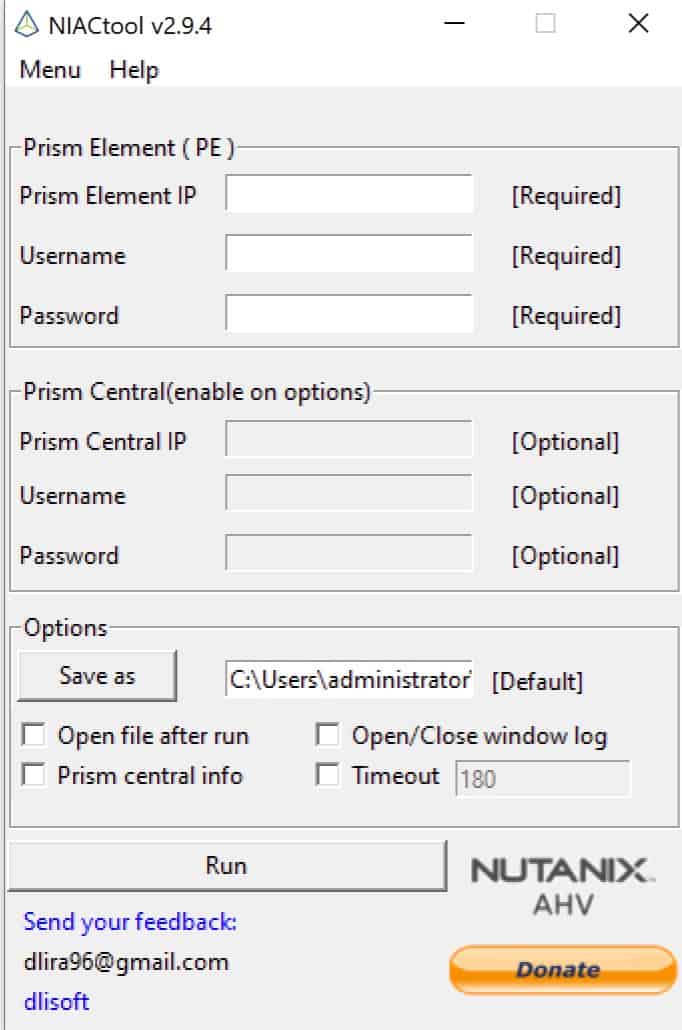Tick the Prism central info checkbox
Screen dimensions: 682x1030
pos(34,775)
